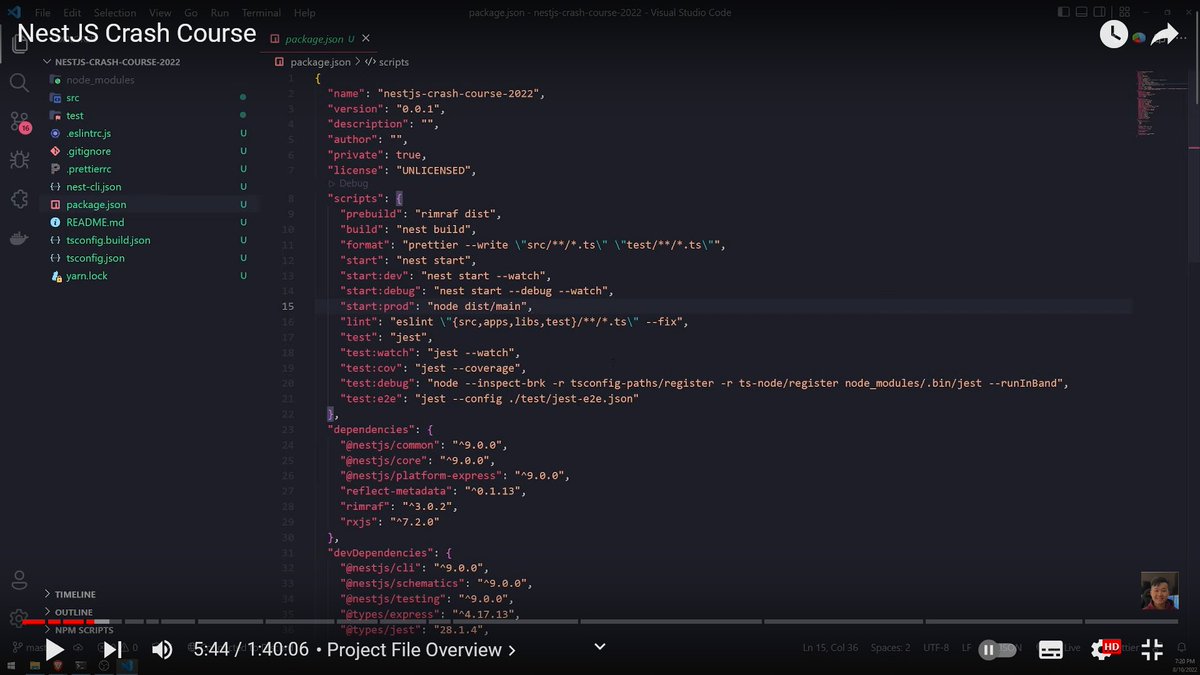
Task: Open the Project File Overview chapter list
Action: click(x=421, y=650)
